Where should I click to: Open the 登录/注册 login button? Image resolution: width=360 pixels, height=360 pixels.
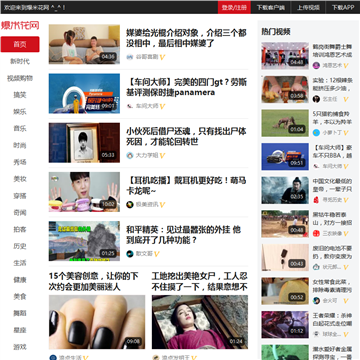[x=234, y=7]
